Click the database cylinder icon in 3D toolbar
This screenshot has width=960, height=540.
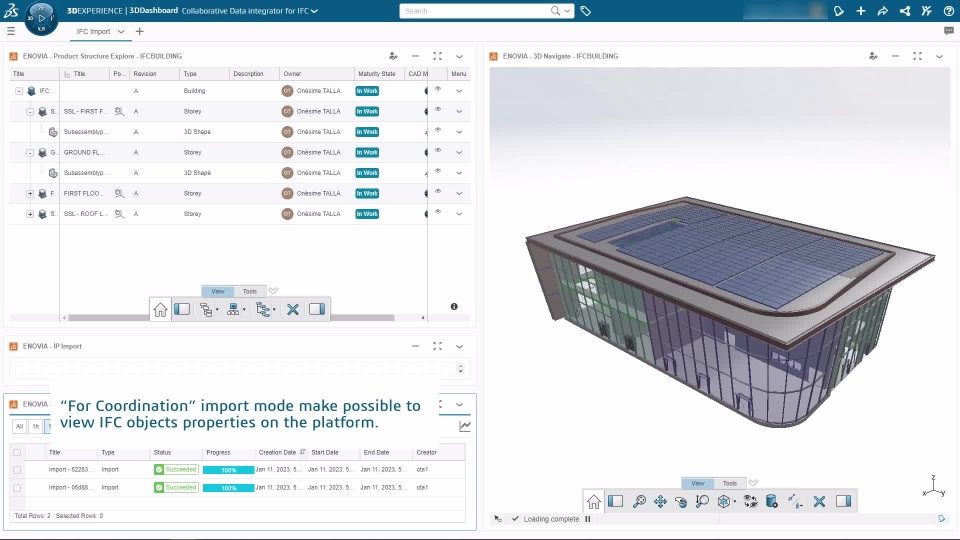coord(771,501)
